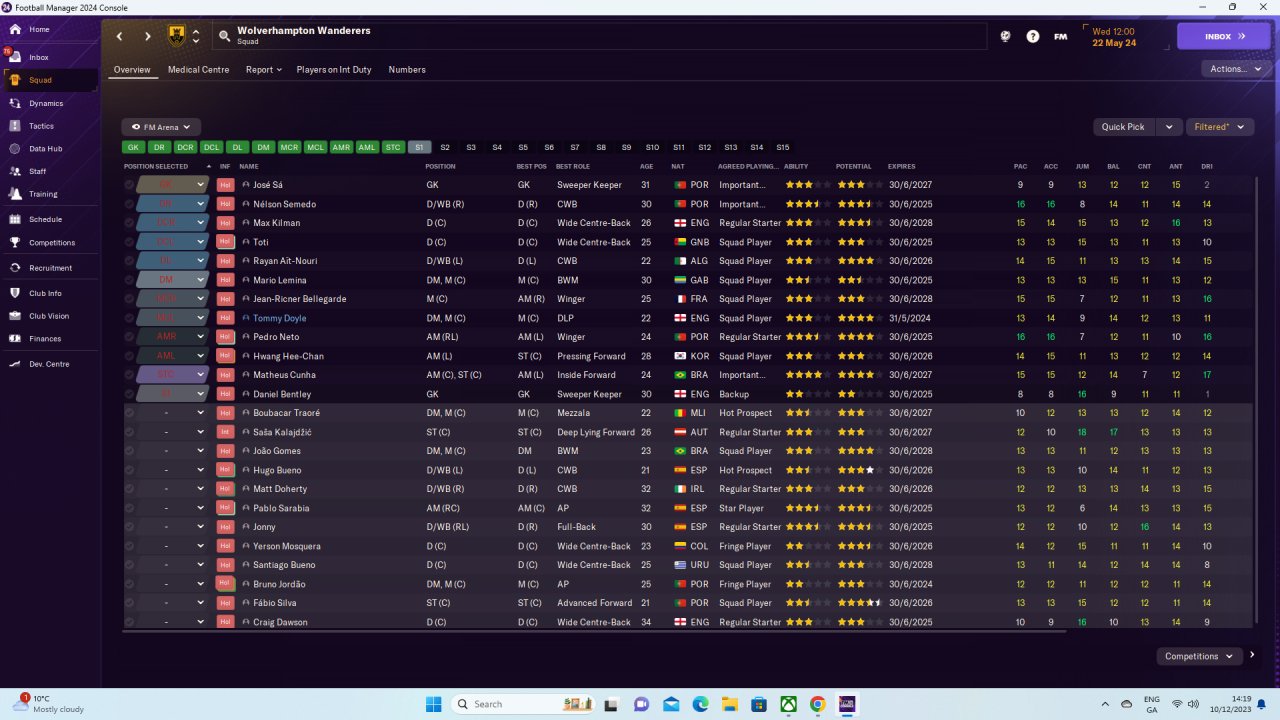The width and height of the screenshot is (1280, 720).
Task: Click the STC position chip
Action: (x=393, y=147)
